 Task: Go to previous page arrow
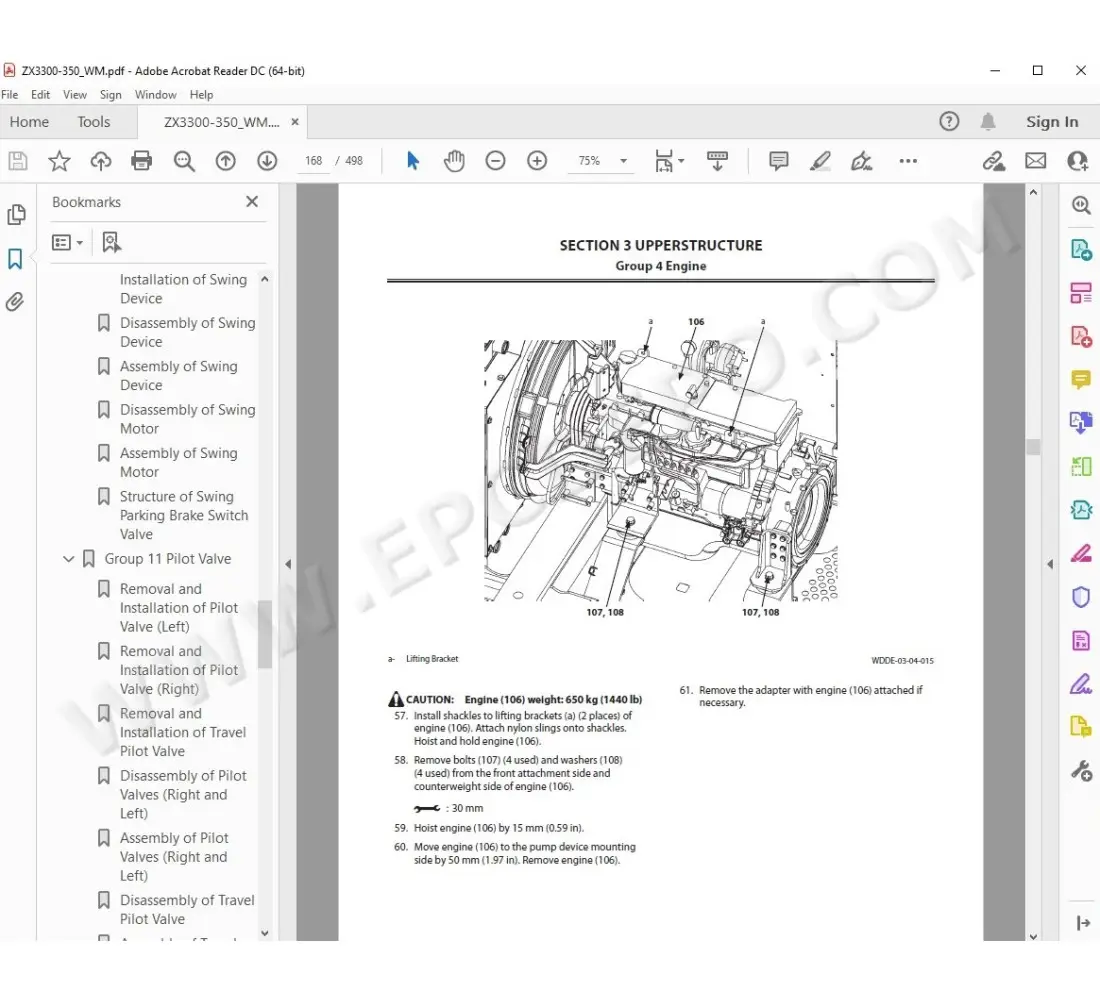(x=226, y=161)
